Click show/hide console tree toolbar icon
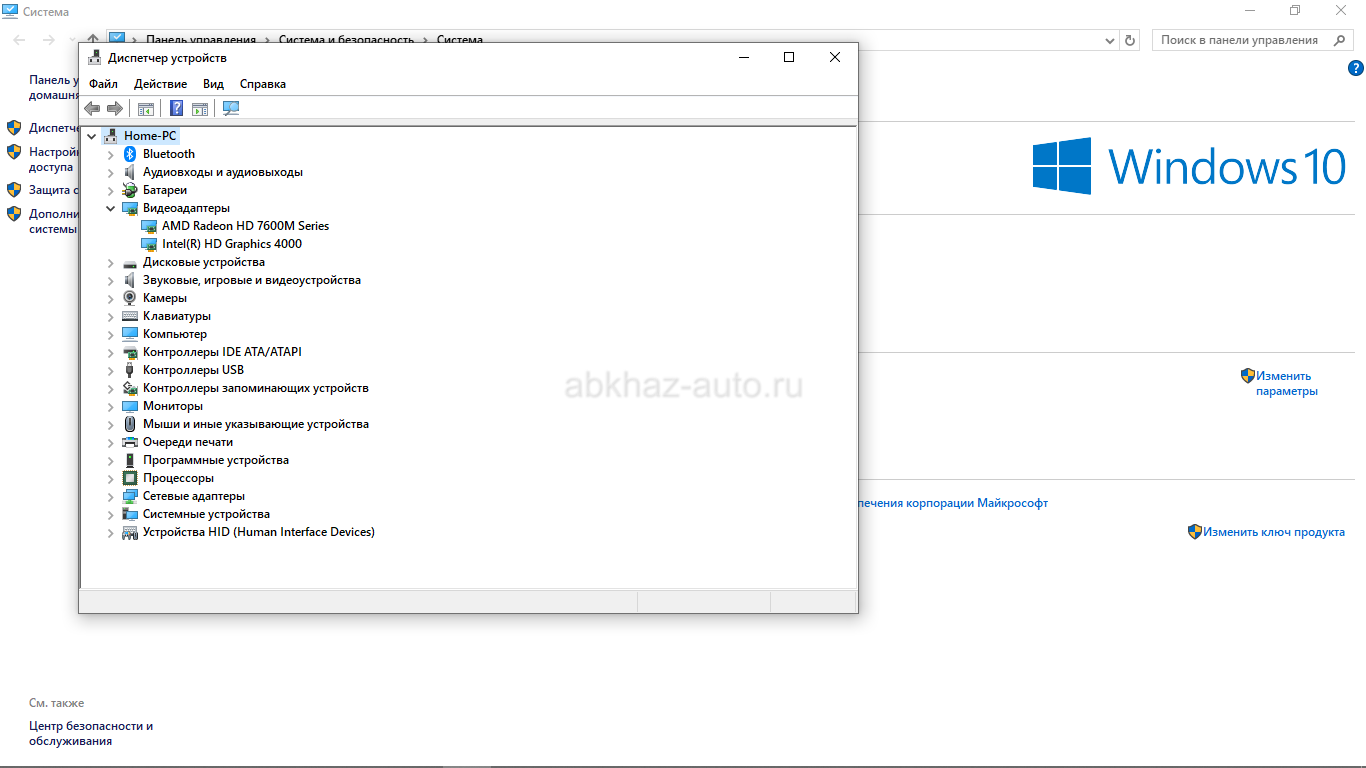Screen dimensions: 1366x768 pos(146,108)
